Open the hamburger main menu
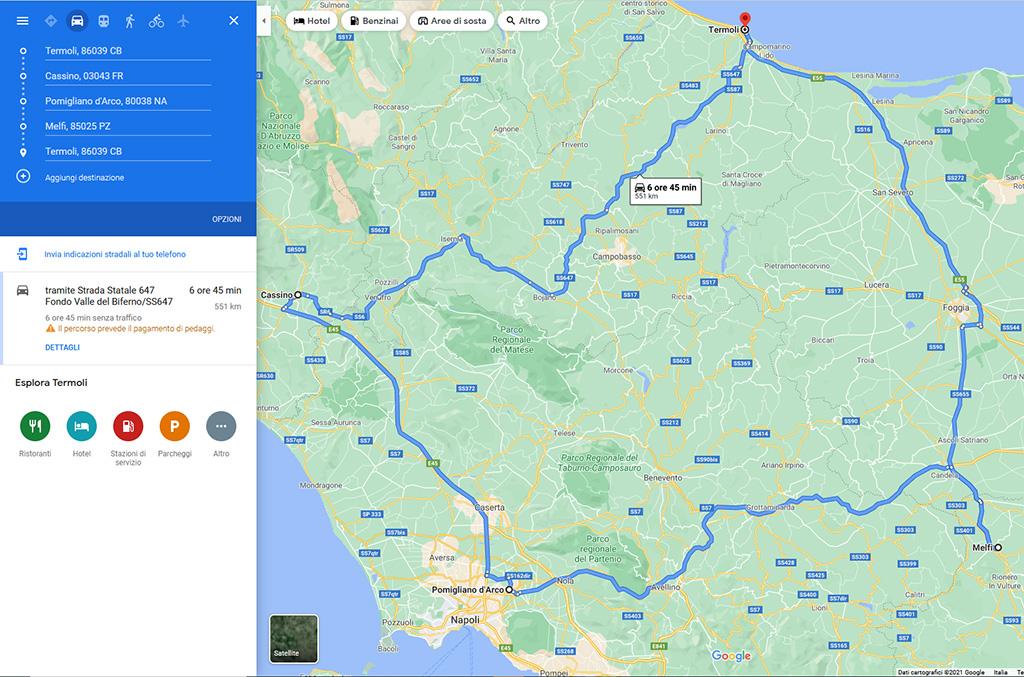The height and width of the screenshot is (677, 1024). (x=22, y=21)
